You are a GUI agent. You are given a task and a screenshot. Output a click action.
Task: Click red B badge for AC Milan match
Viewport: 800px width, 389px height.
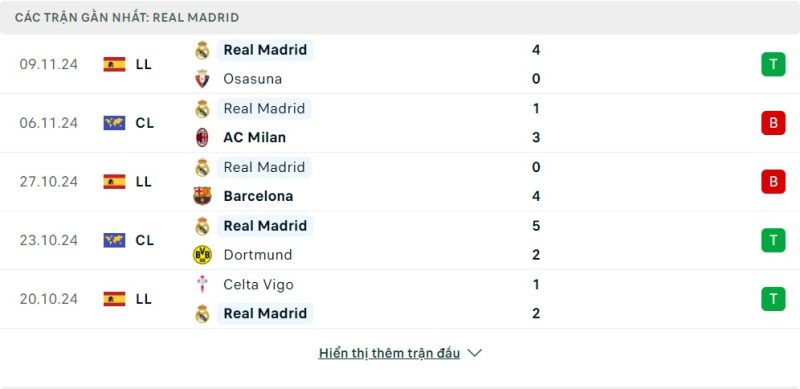click(773, 123)
